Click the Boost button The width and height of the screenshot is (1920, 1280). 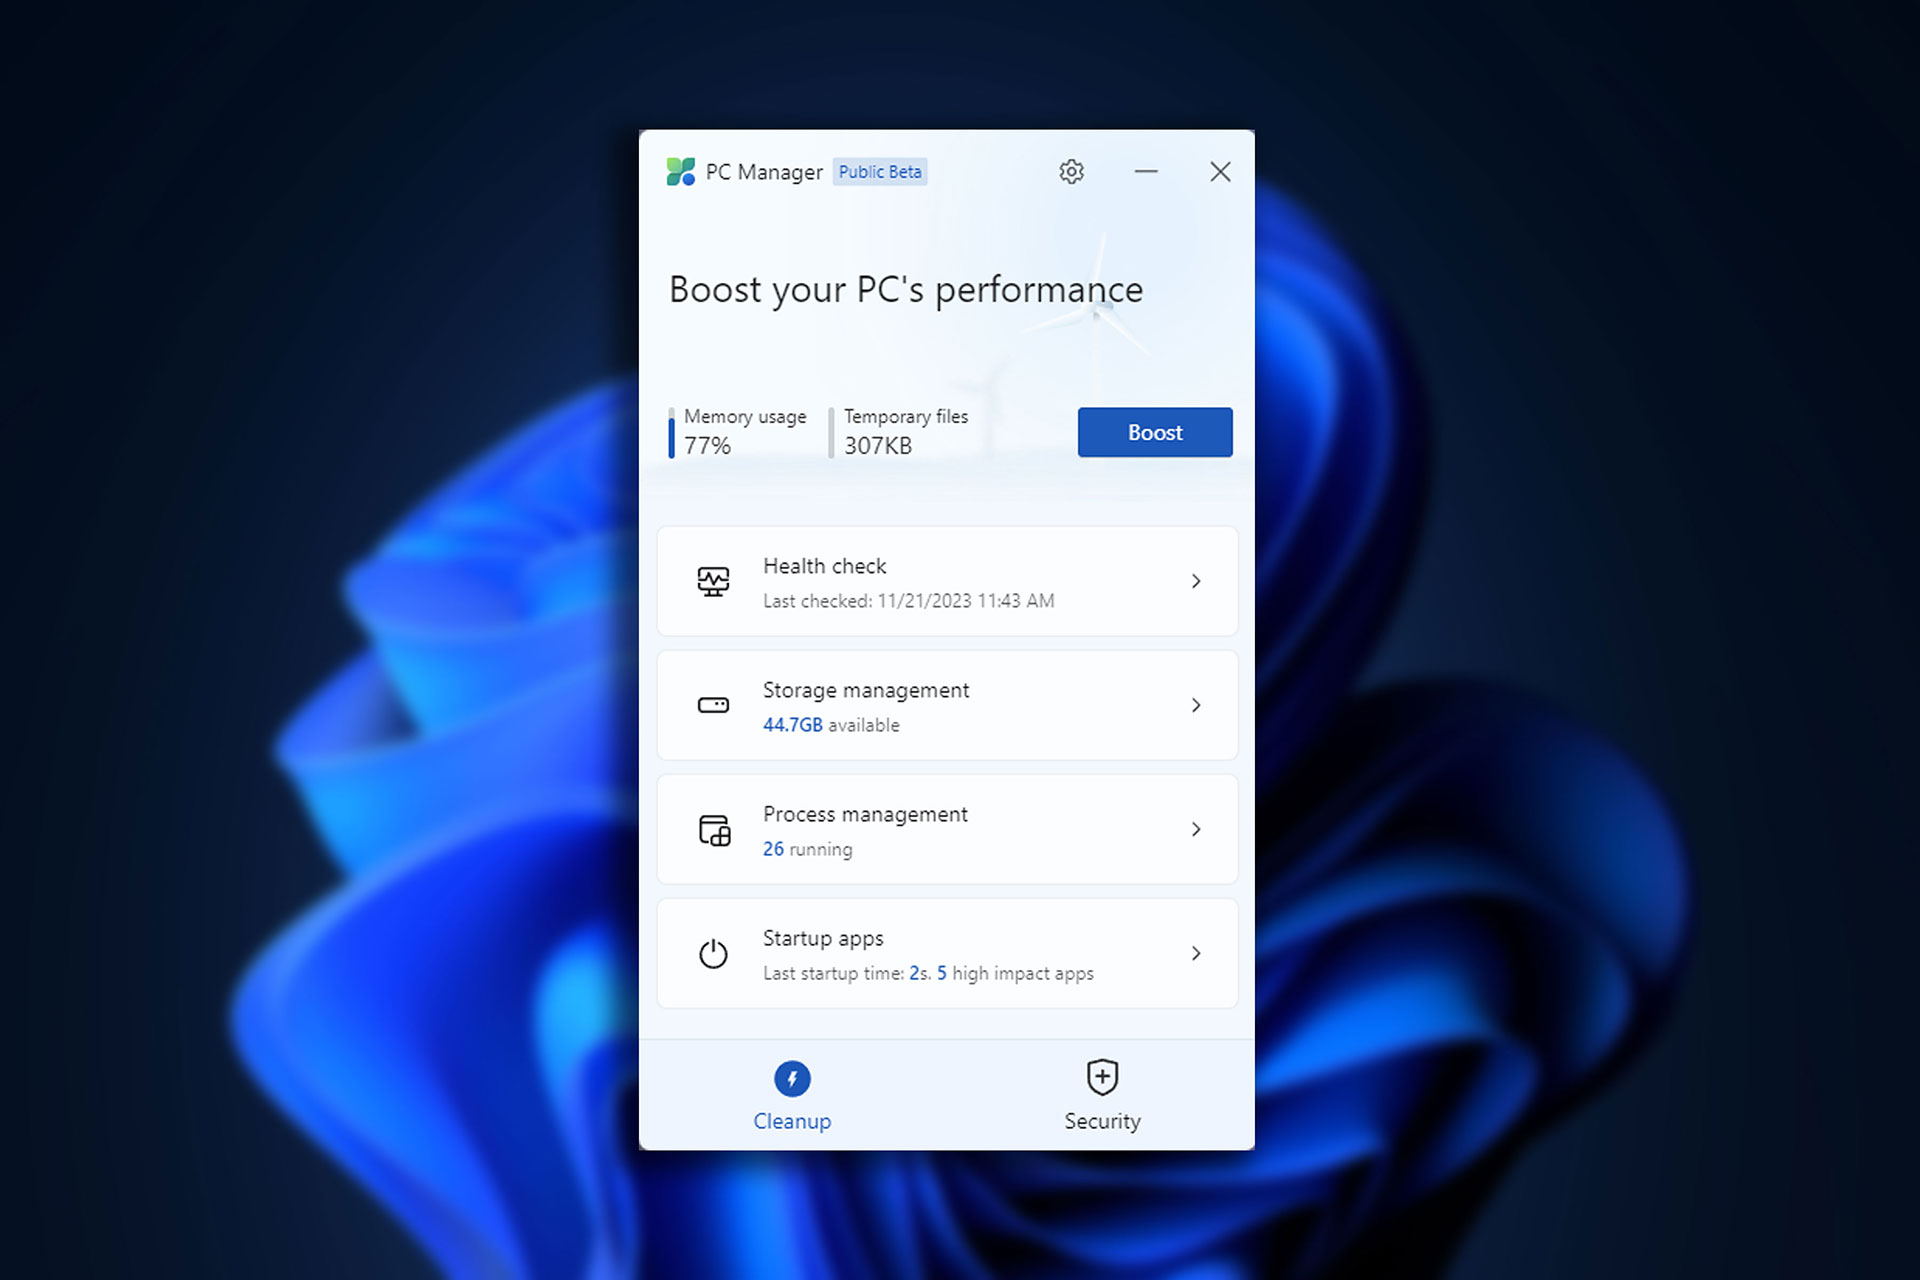1154,431
